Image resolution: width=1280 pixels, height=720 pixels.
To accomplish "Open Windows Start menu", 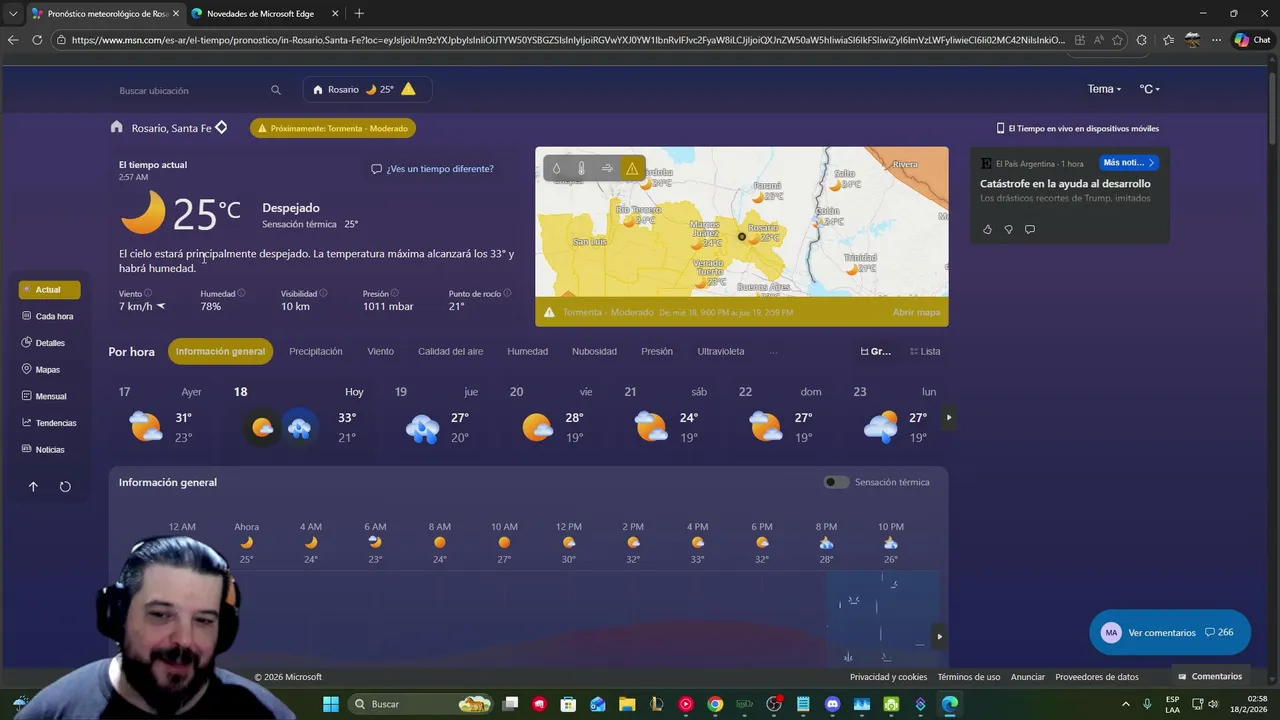I will (331, 704).
